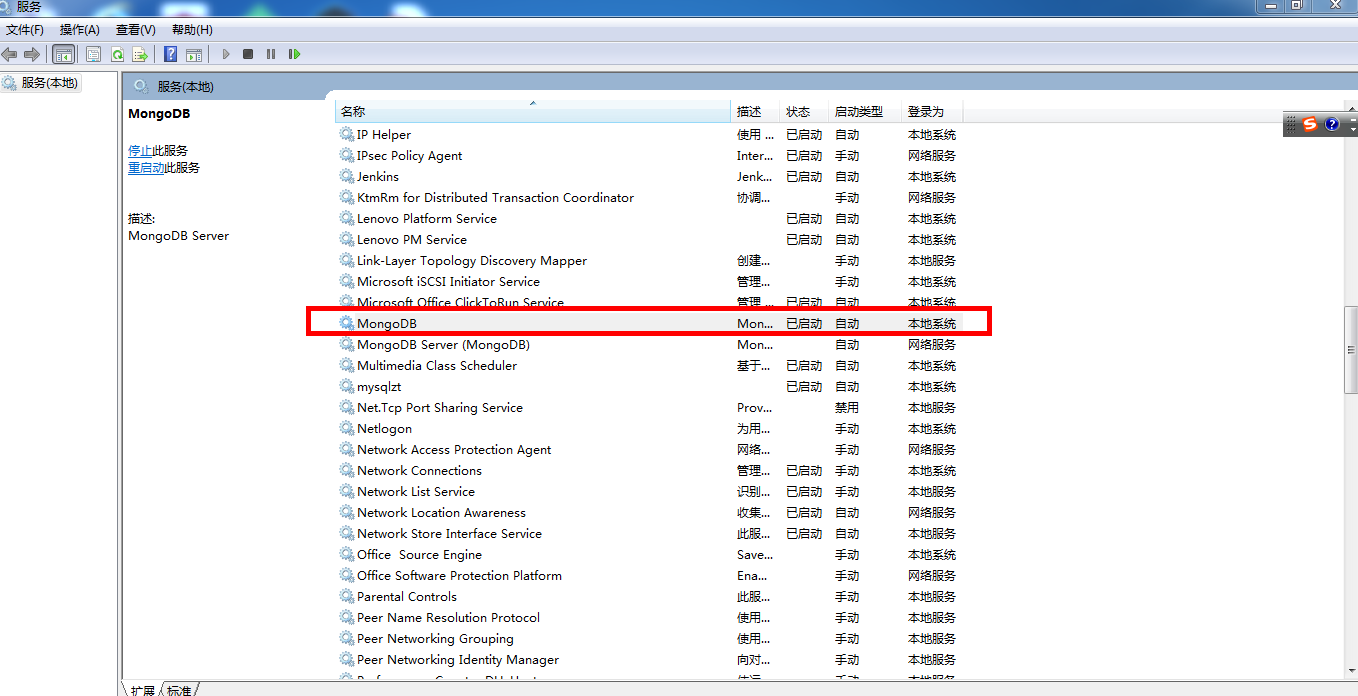Select the Network List Service row
This screenshot has width=1358, height=696.
tap(648, 491)
